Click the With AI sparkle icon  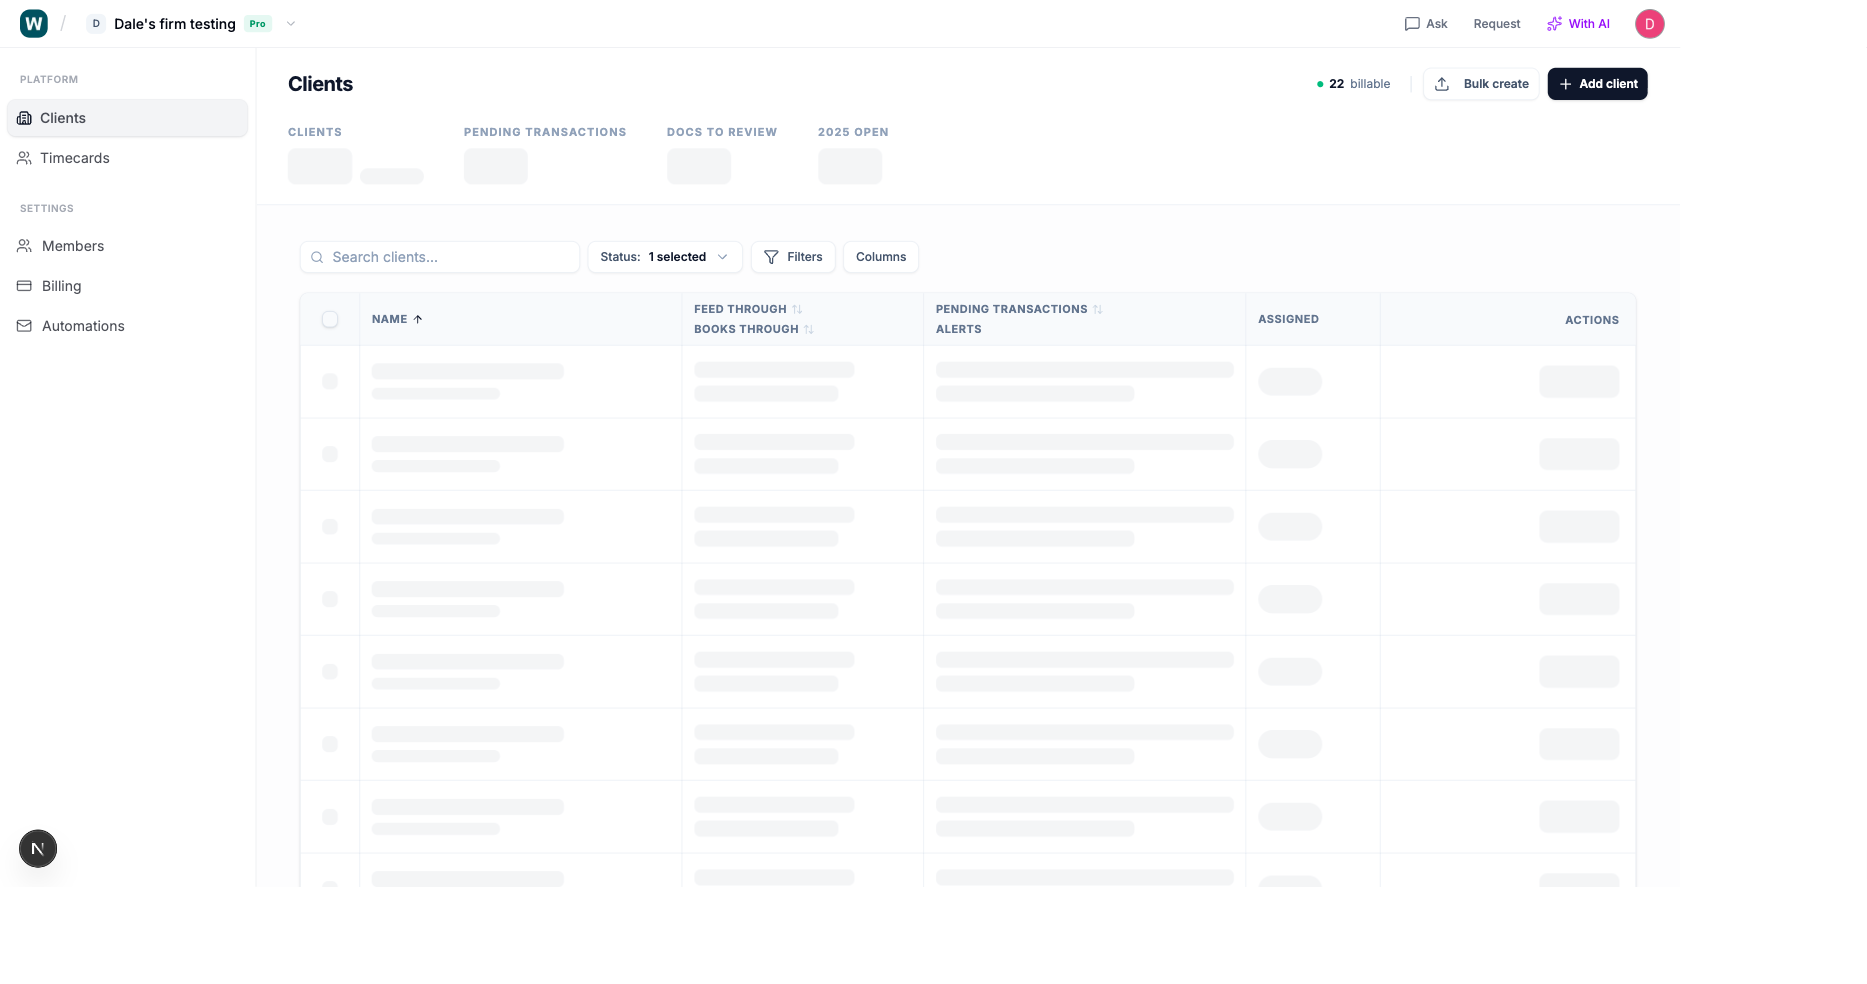click(1553, 23)
